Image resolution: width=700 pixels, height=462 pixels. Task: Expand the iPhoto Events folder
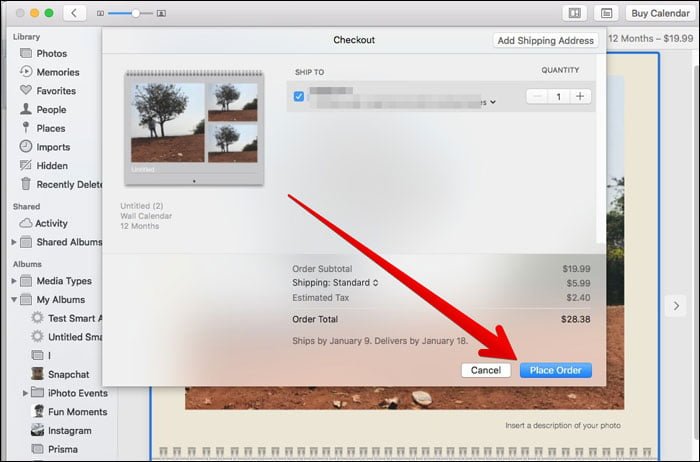click(25, 393)
